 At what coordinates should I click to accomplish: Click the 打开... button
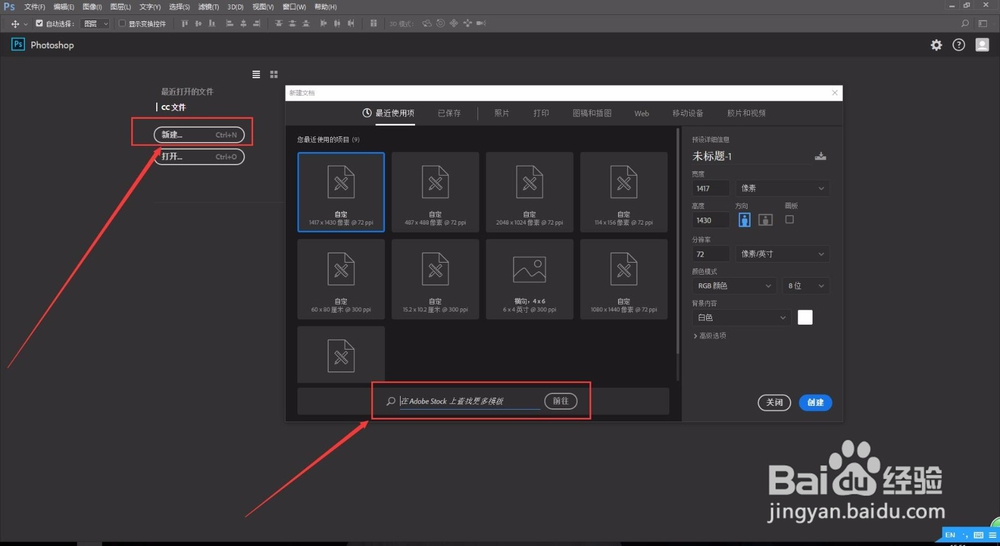pos(199,156)
